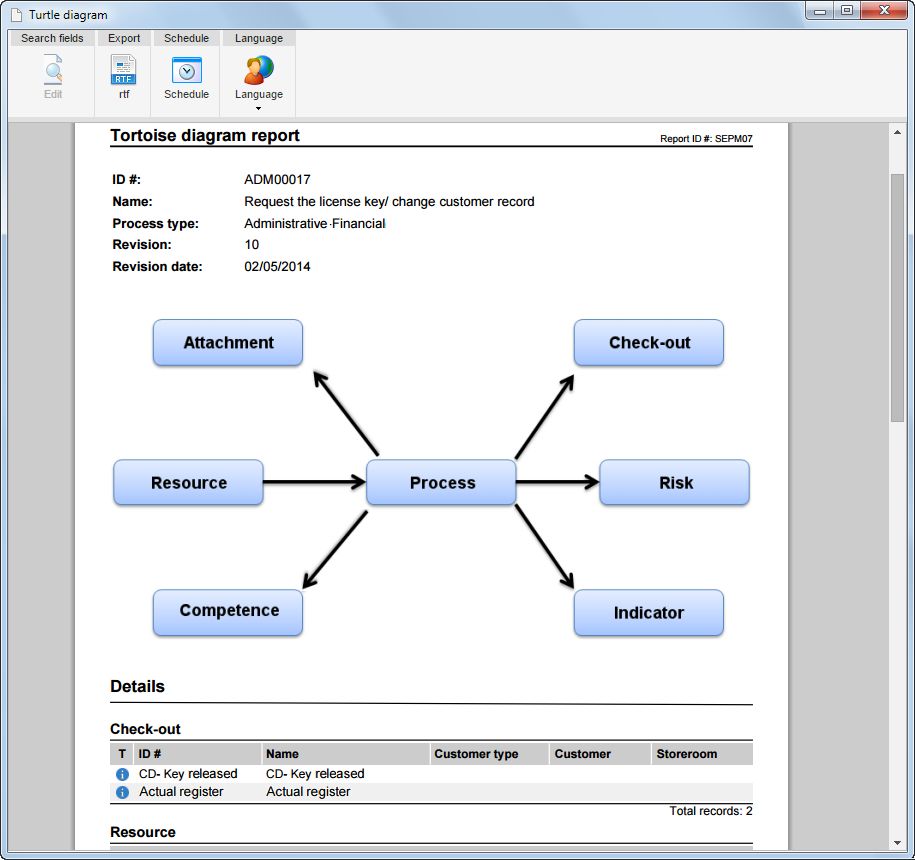Export report using the rtf icon
The image size is (915, 860).
[124, 70]
